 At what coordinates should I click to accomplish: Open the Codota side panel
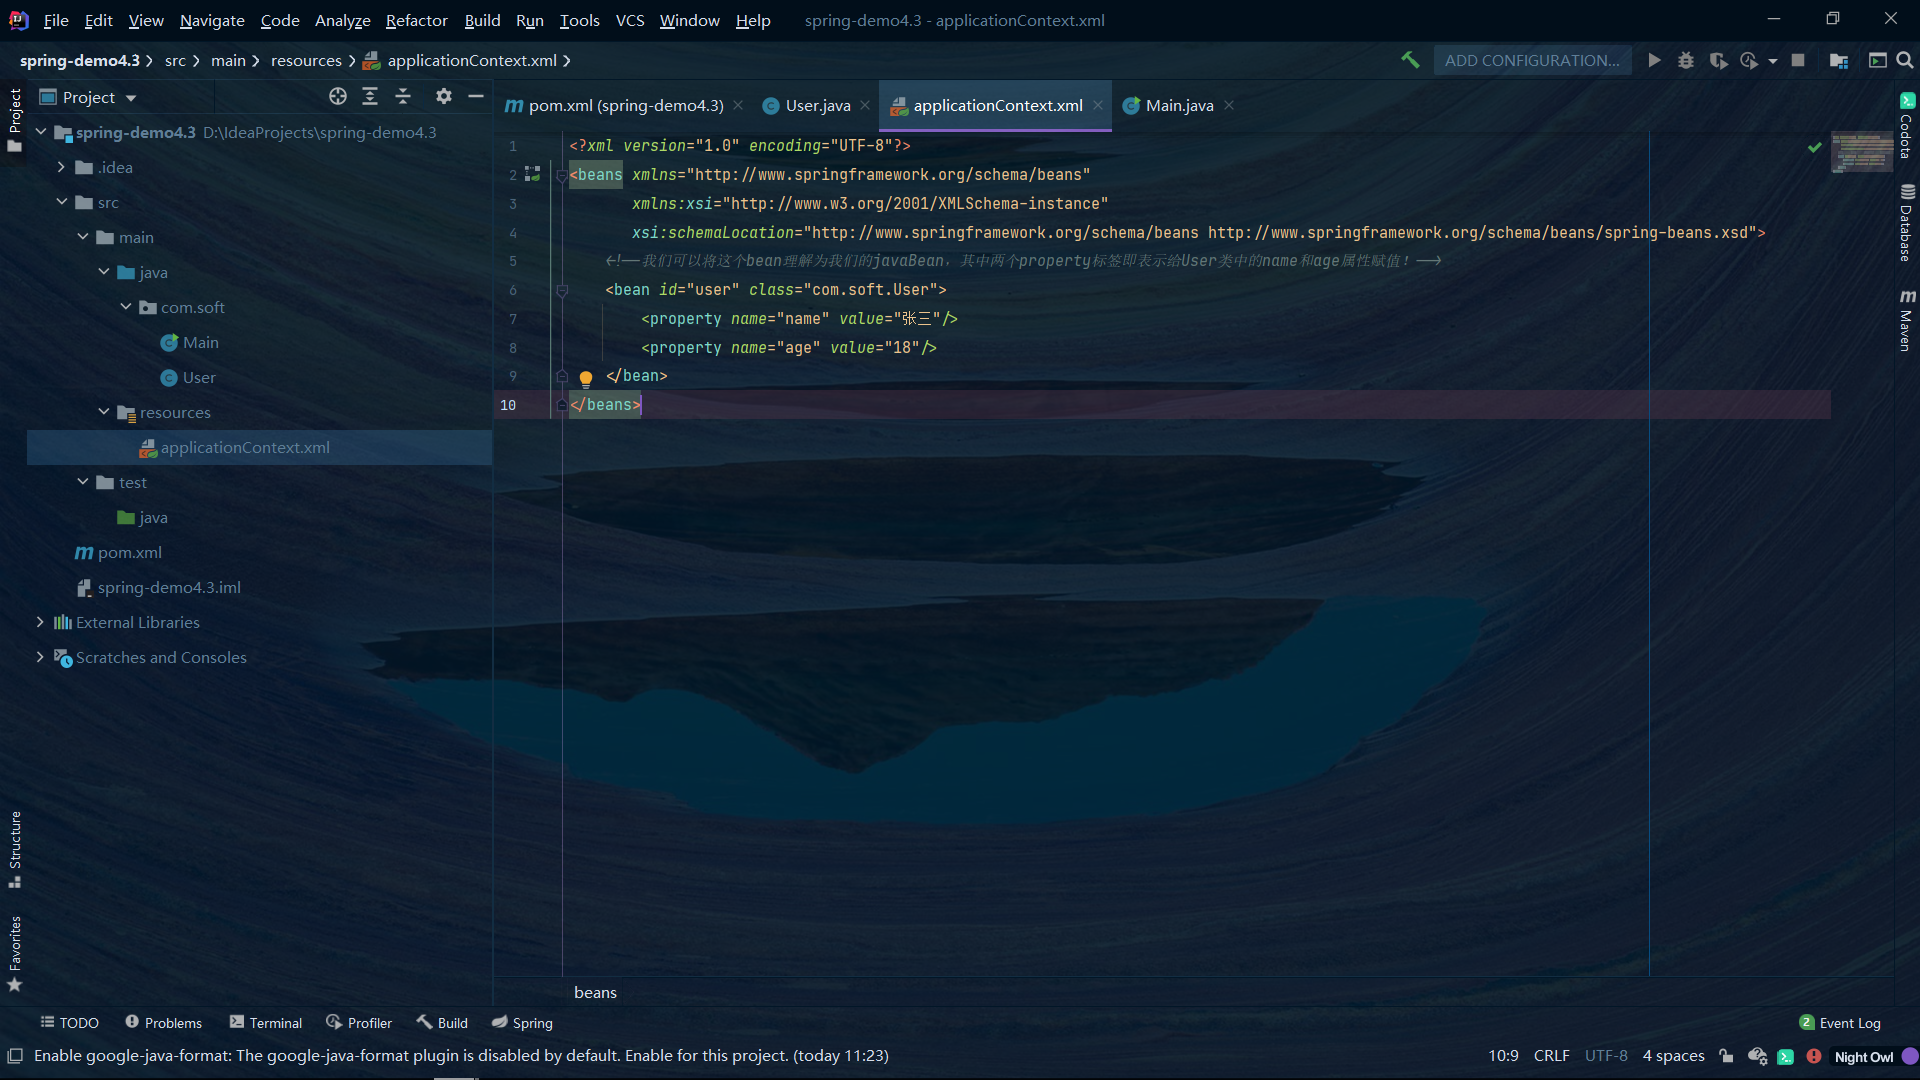point(1907,126)
